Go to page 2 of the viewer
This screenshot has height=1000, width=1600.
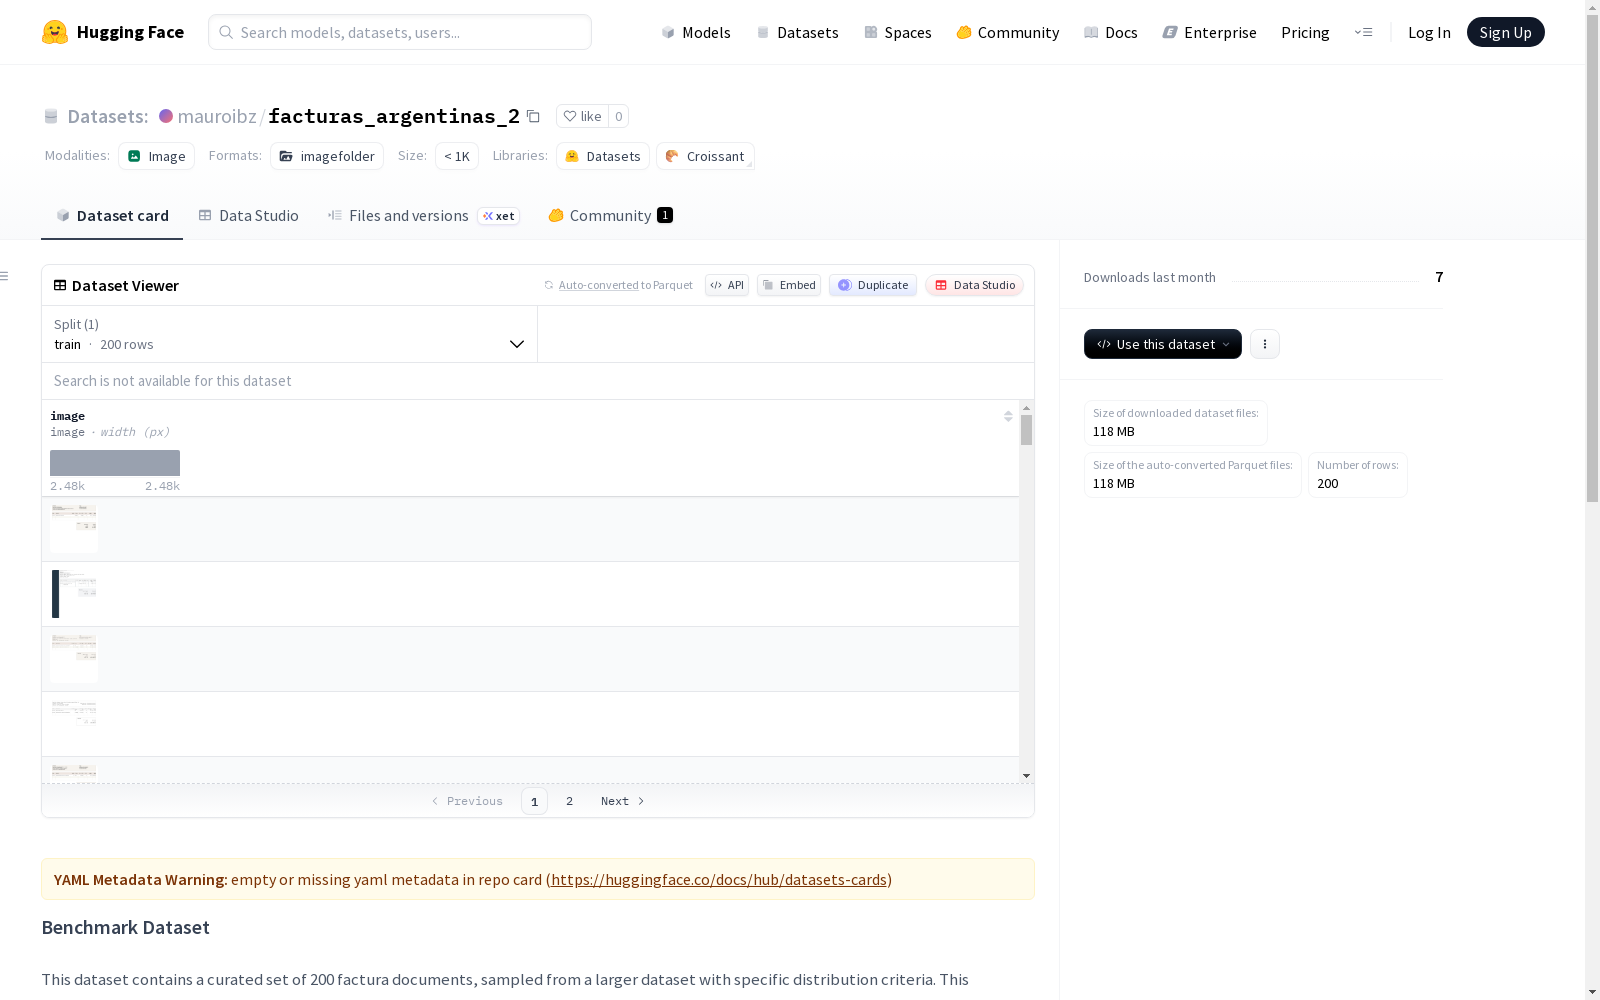coord(569,801)
